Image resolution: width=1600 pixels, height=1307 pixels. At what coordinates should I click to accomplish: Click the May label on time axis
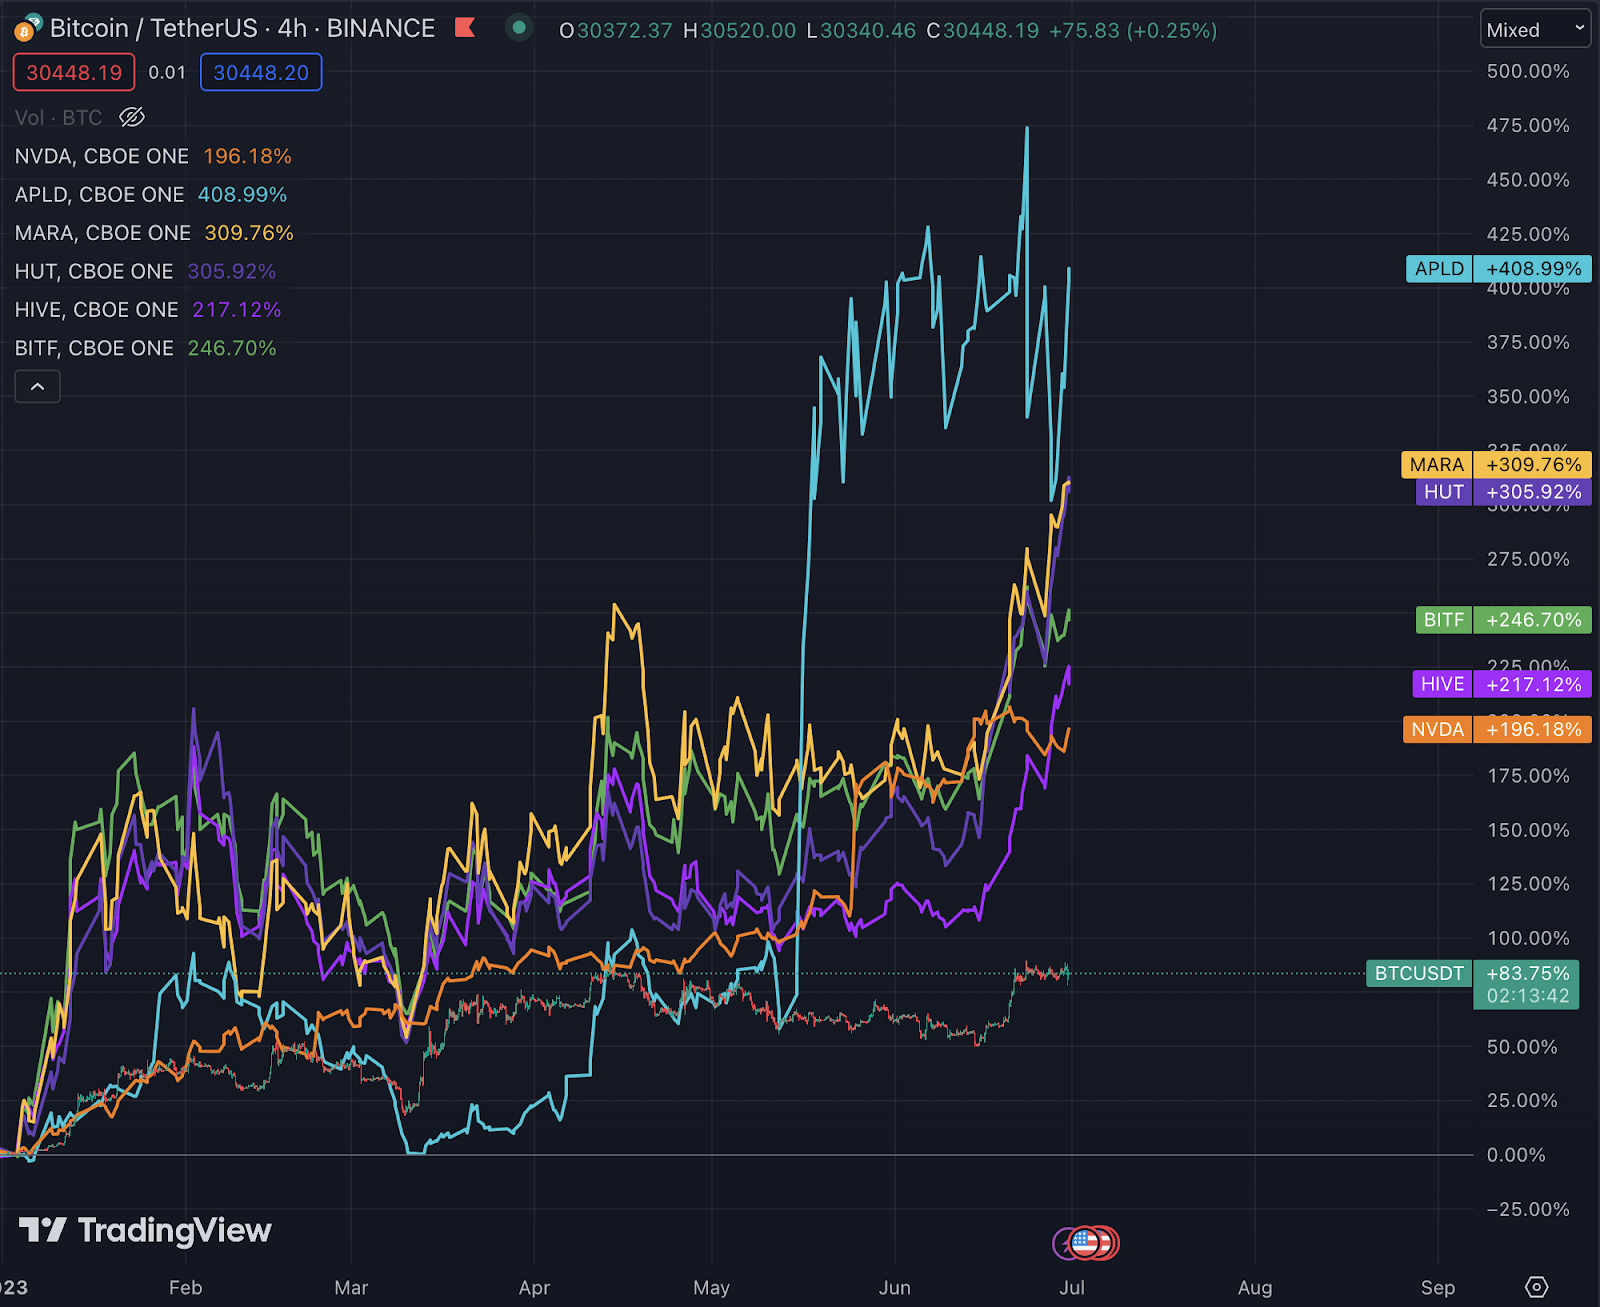(711, 1288)
